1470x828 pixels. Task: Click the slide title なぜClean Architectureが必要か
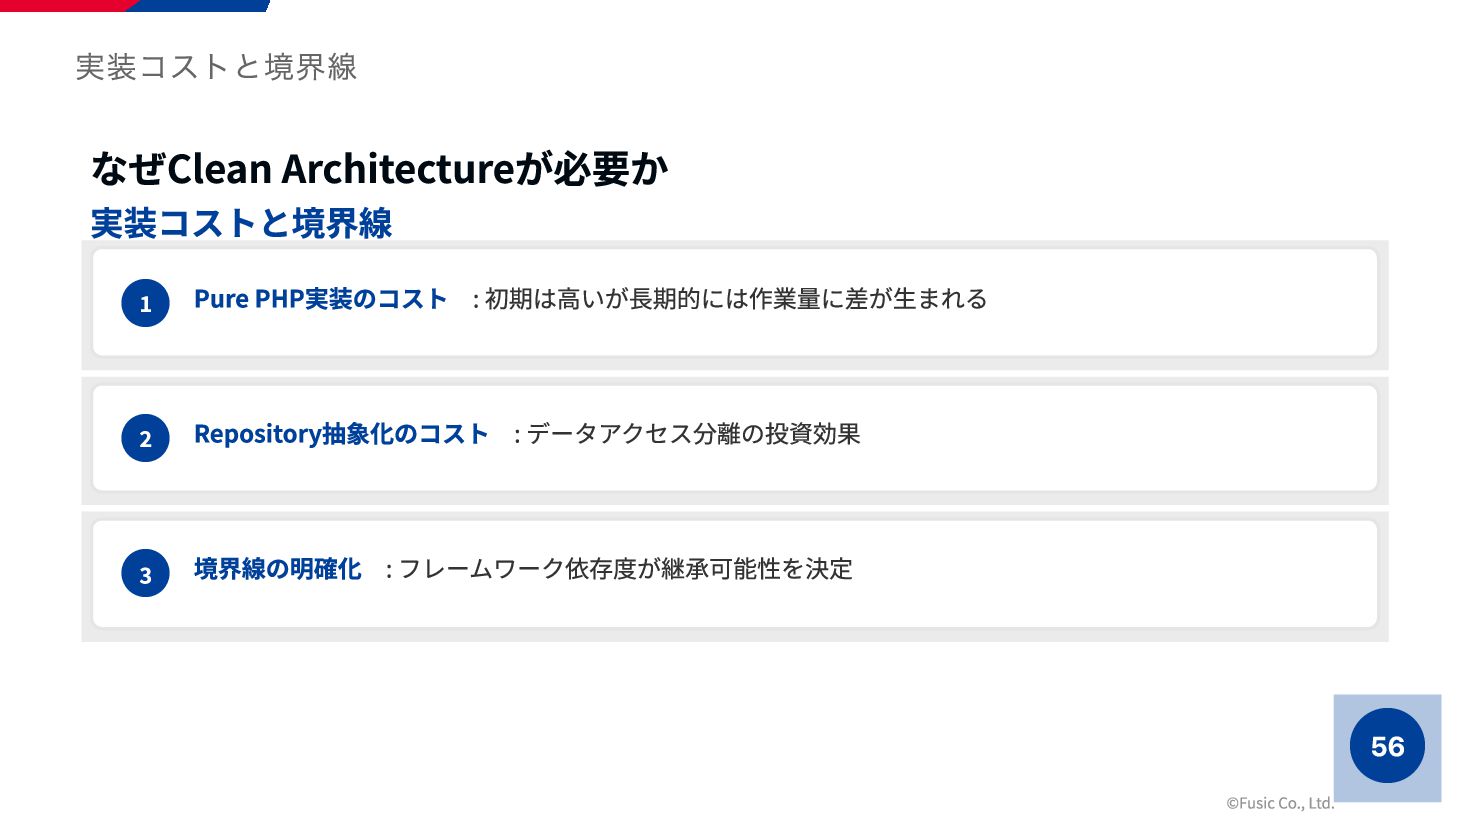pyautogui.click(x=379, y=168)
